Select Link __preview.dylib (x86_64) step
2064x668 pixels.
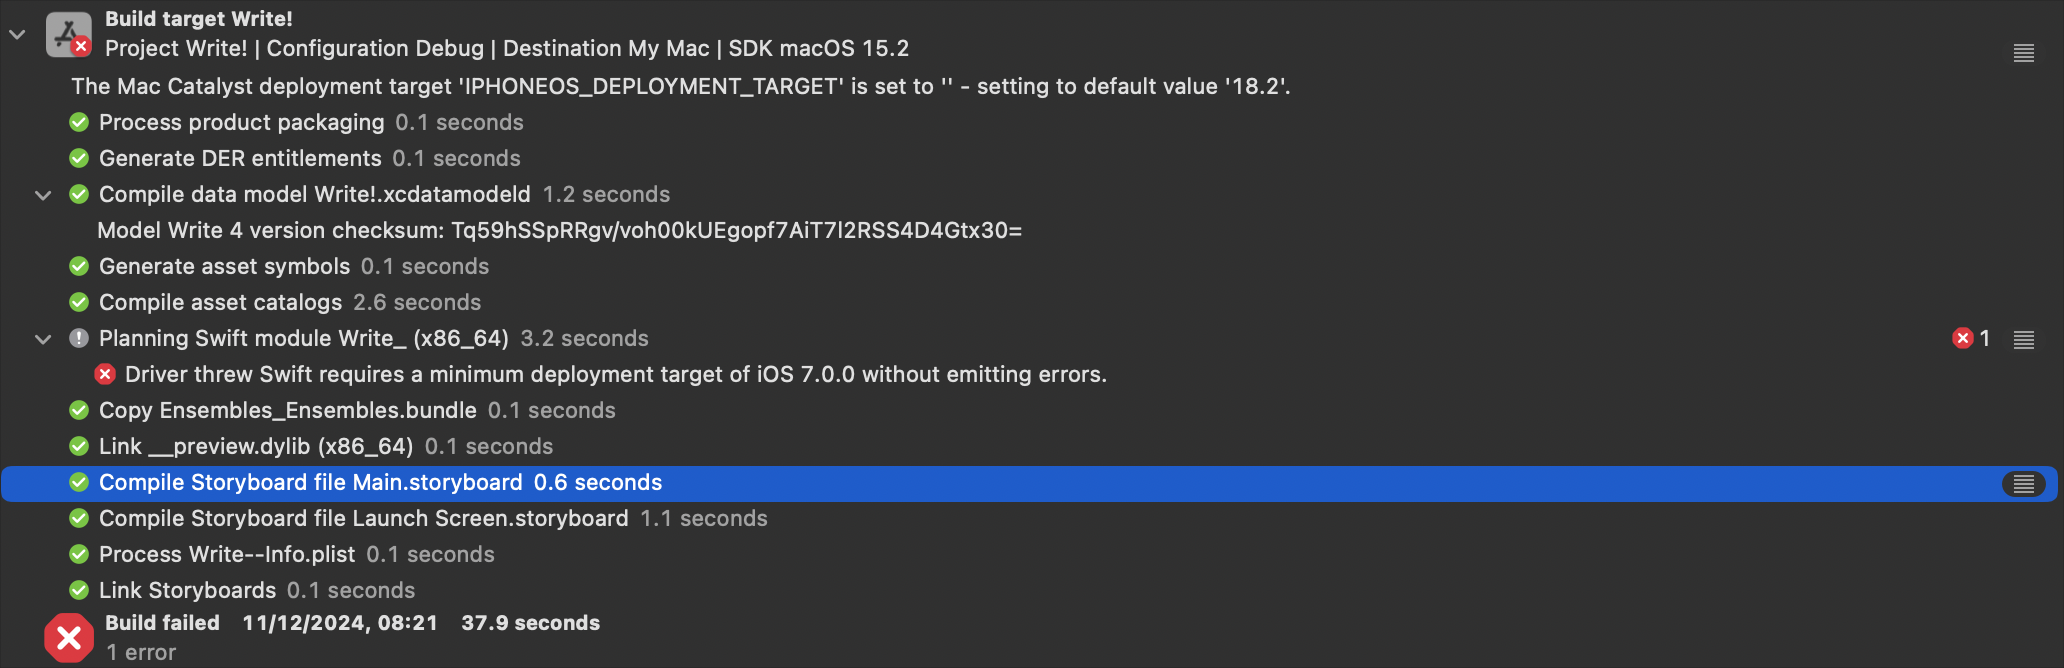click(x=1032, y=446)
